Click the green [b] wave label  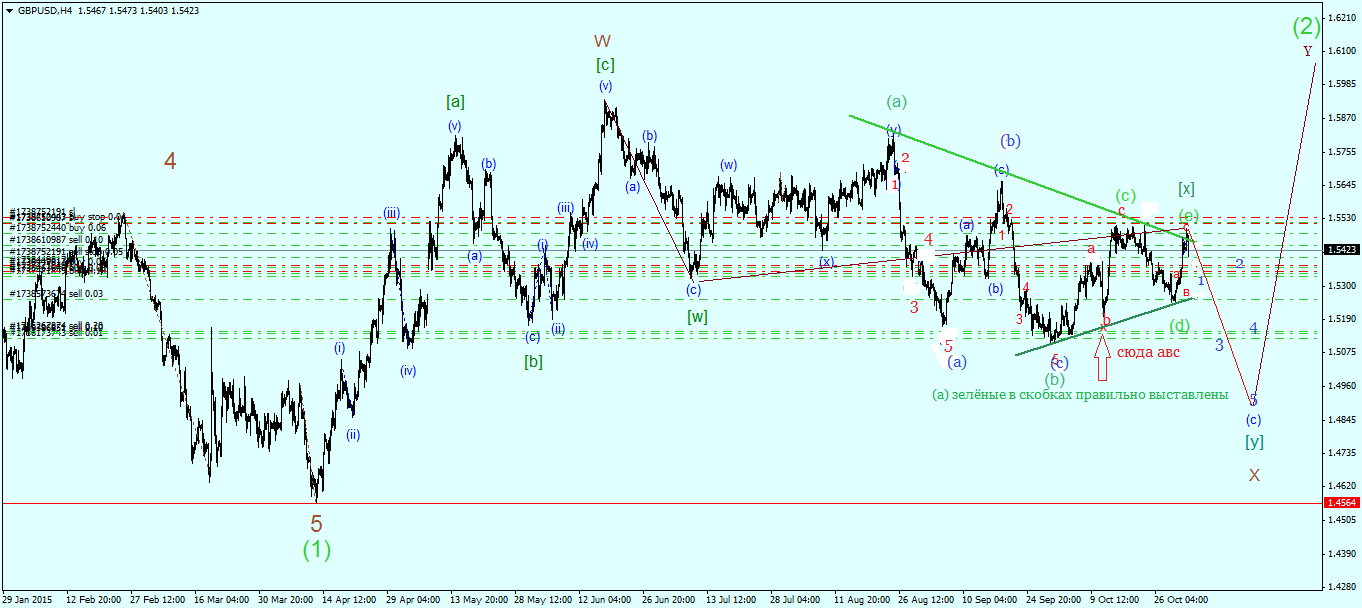(x=533, y=362)
